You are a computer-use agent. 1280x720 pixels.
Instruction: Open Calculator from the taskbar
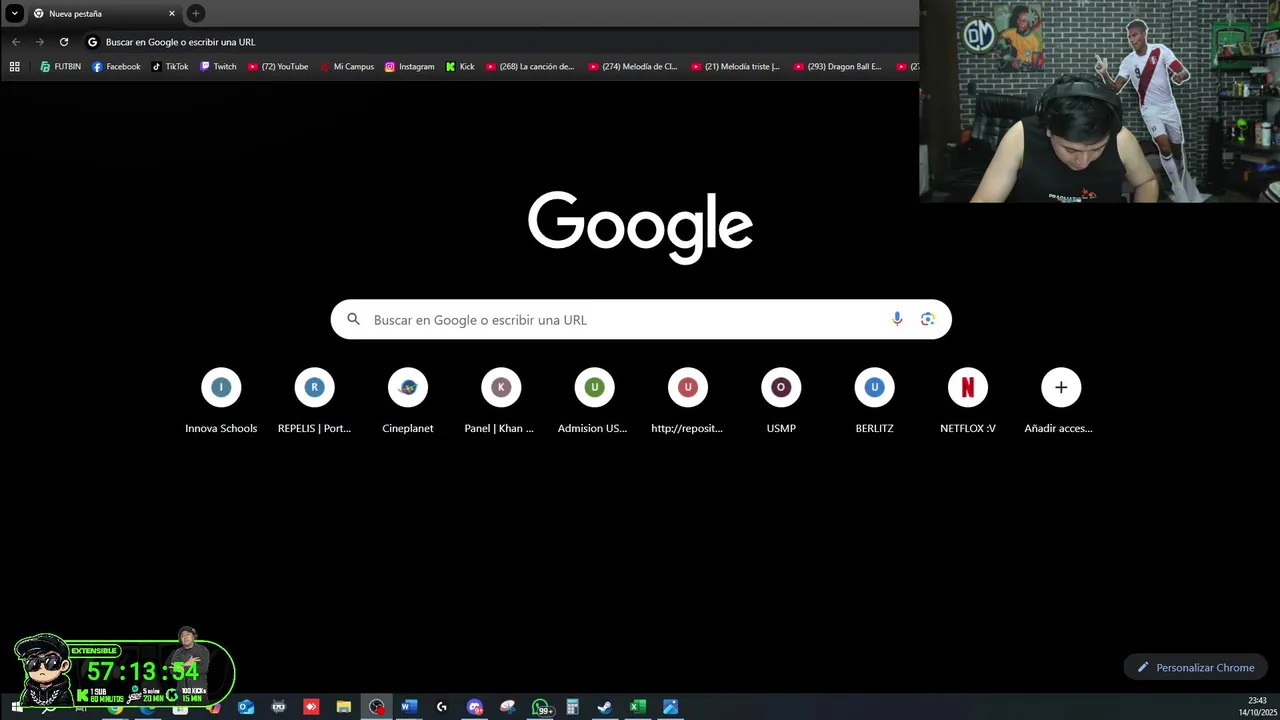click(572, 707)
